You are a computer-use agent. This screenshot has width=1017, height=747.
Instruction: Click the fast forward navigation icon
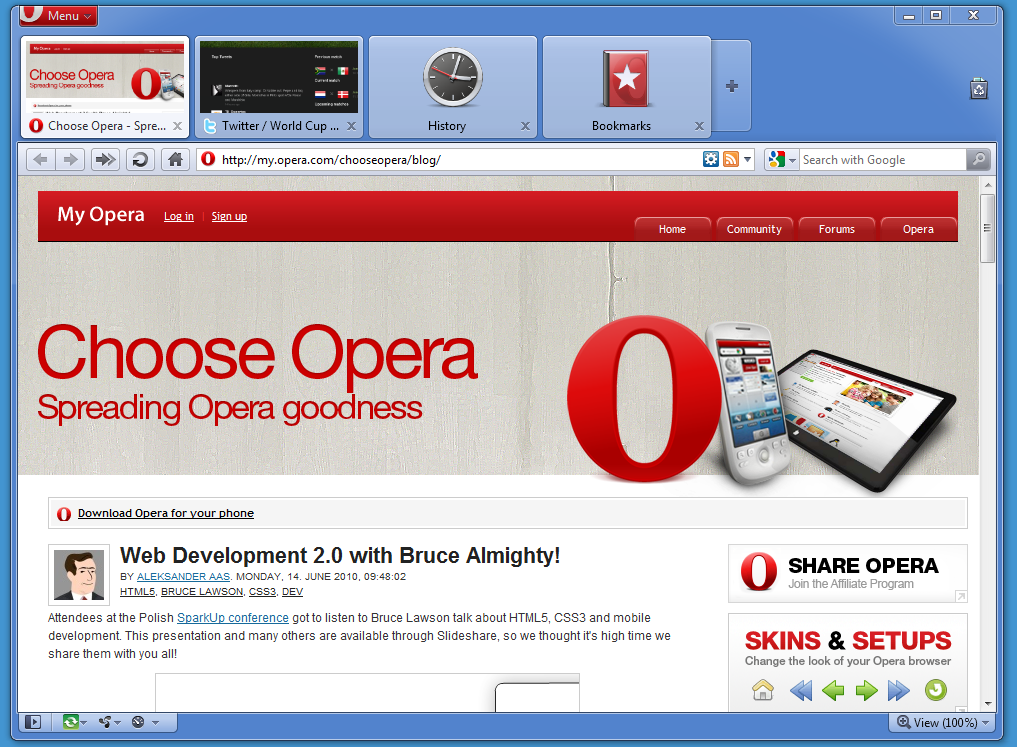coord(104,159)
